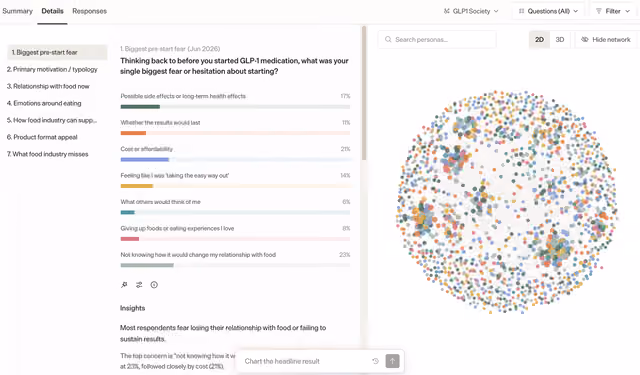Viewport: 640px width, 375px height.
Task: Send prompt with the up-arrow button
Action: point(392,361)
